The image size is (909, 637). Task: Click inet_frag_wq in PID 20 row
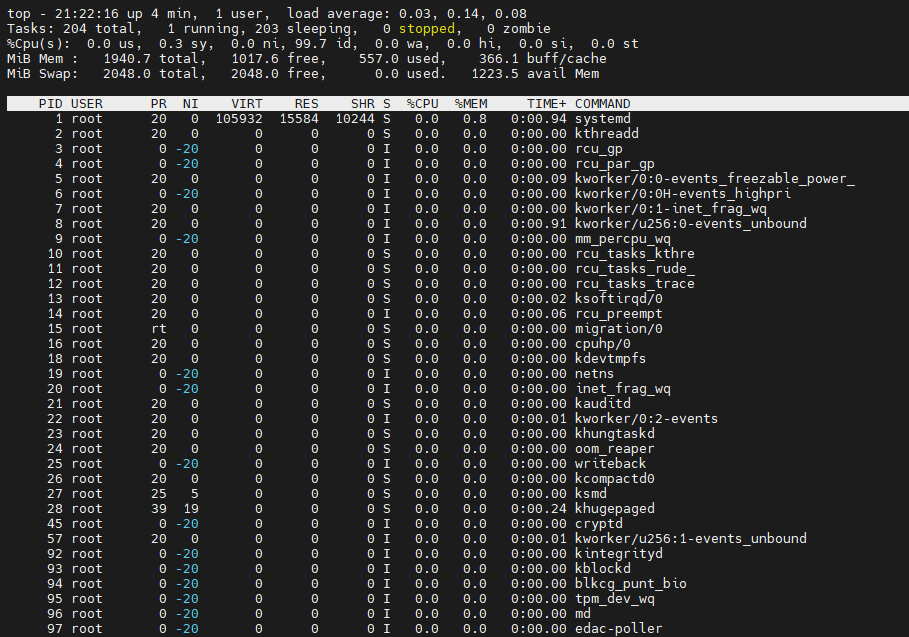point(623,389)
